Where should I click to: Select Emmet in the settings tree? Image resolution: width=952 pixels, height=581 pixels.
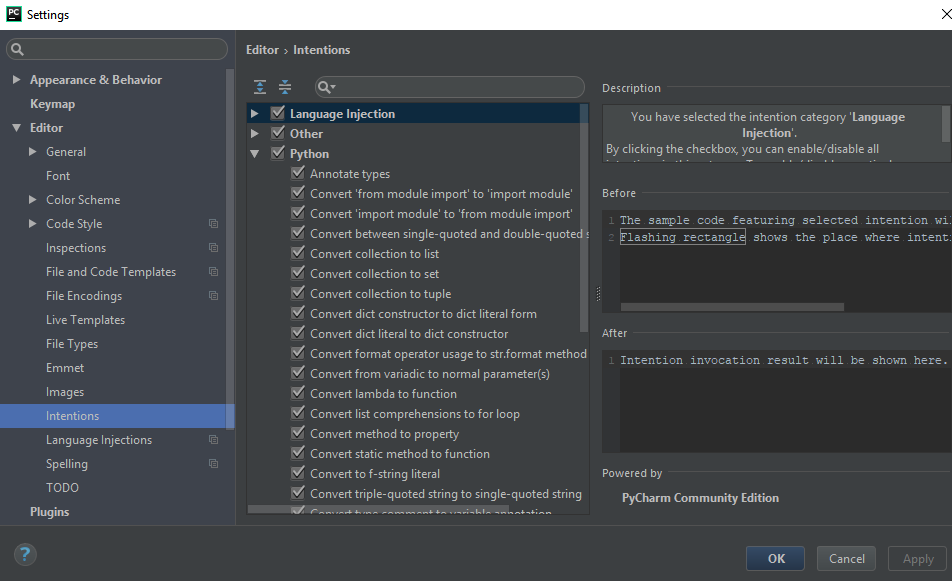pyautogui.click(x=65, y=367)
